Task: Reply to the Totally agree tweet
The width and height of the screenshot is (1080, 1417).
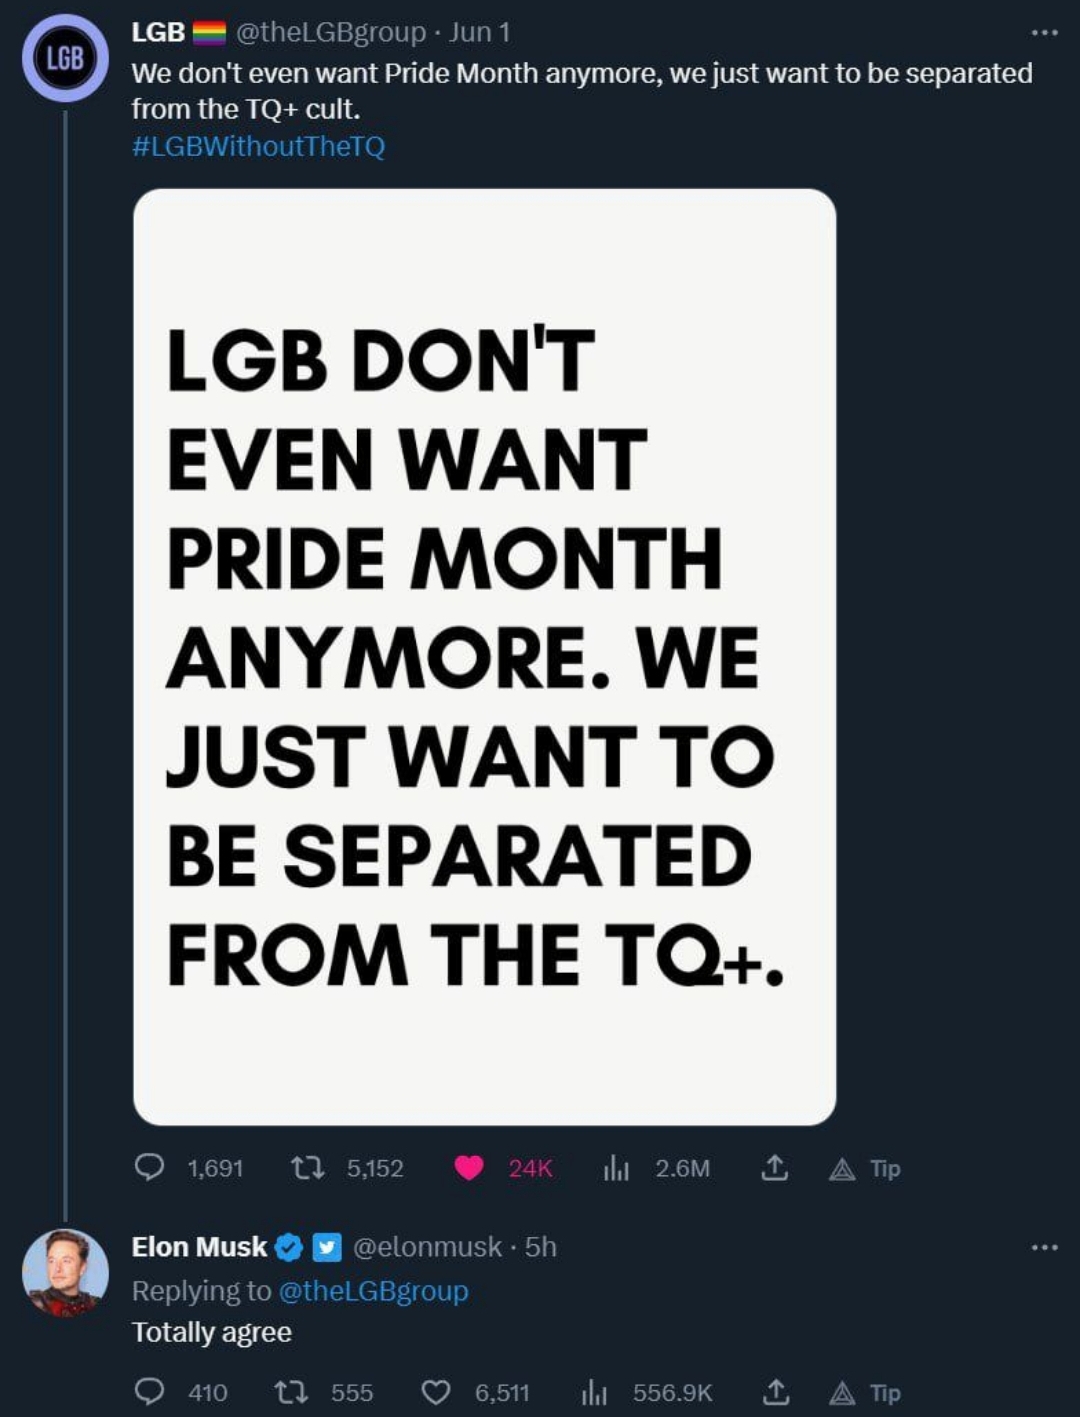Action: coord(150,1392)
